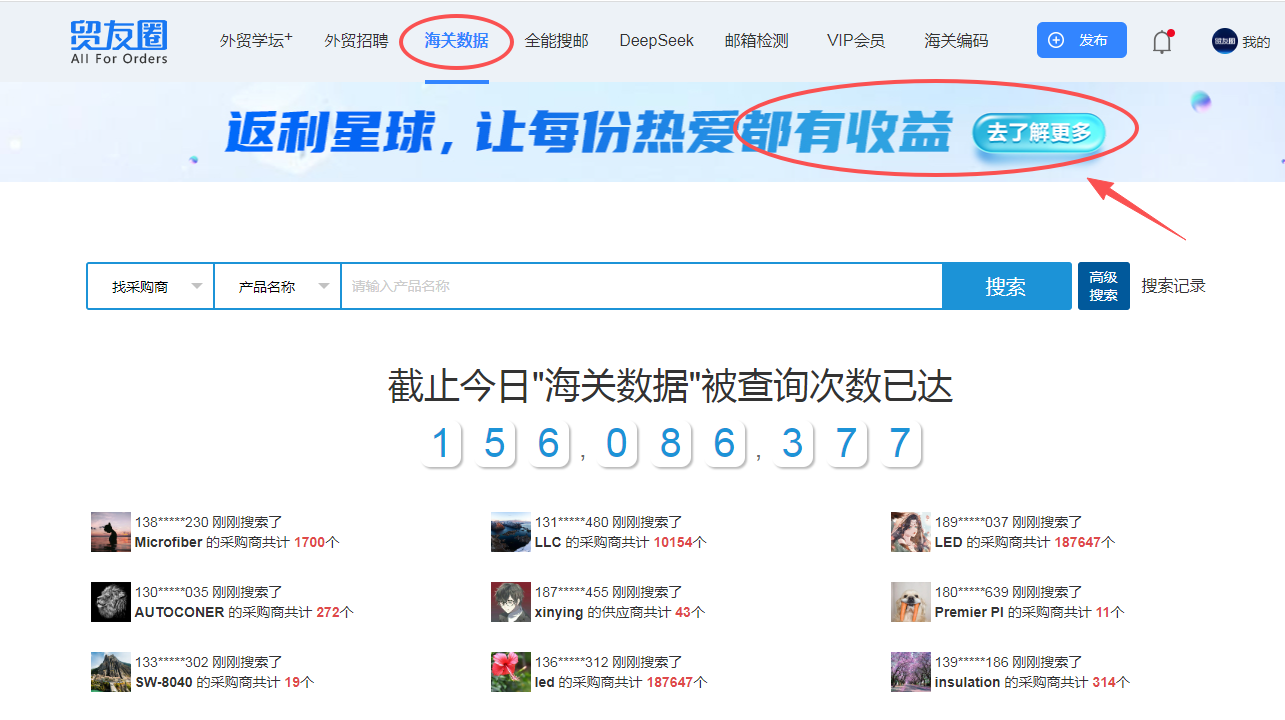
Task: Click the 贸友圈 site logo
Action: pos(119,41)
